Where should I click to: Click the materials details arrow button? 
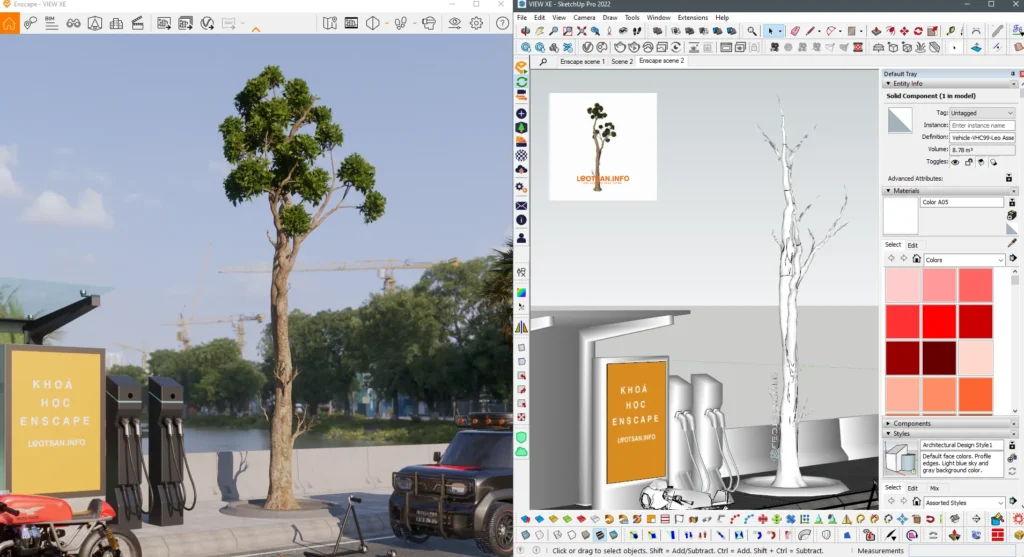(x=1013, y=259)
